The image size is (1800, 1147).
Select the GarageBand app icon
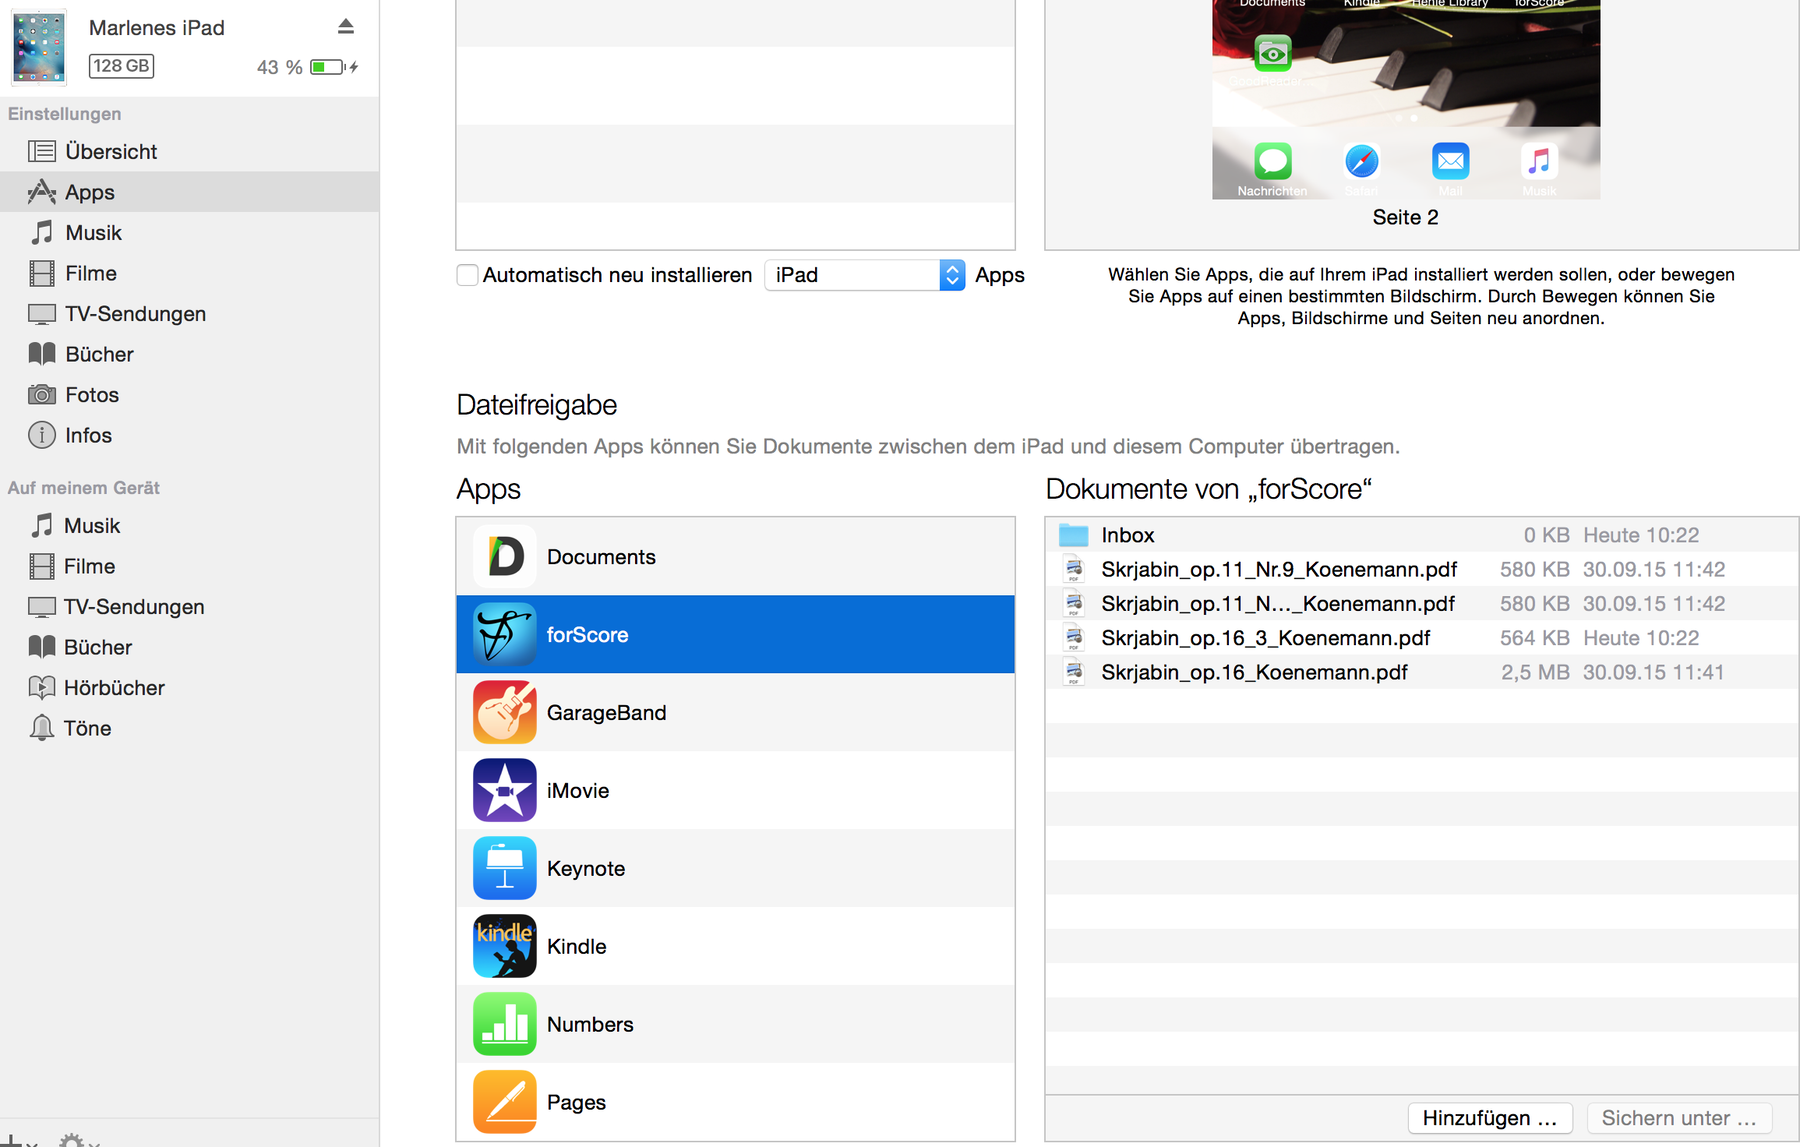(x=505, y=712)
